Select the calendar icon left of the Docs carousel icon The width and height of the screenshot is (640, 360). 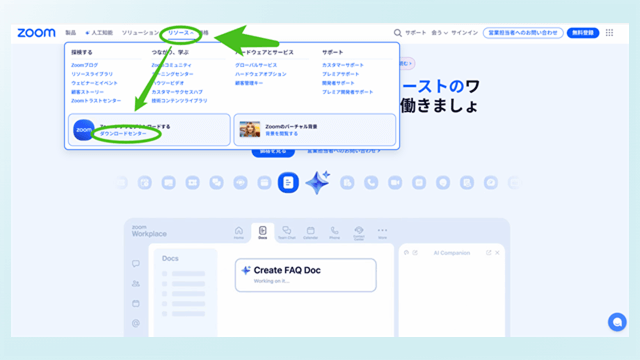[264, 182]
